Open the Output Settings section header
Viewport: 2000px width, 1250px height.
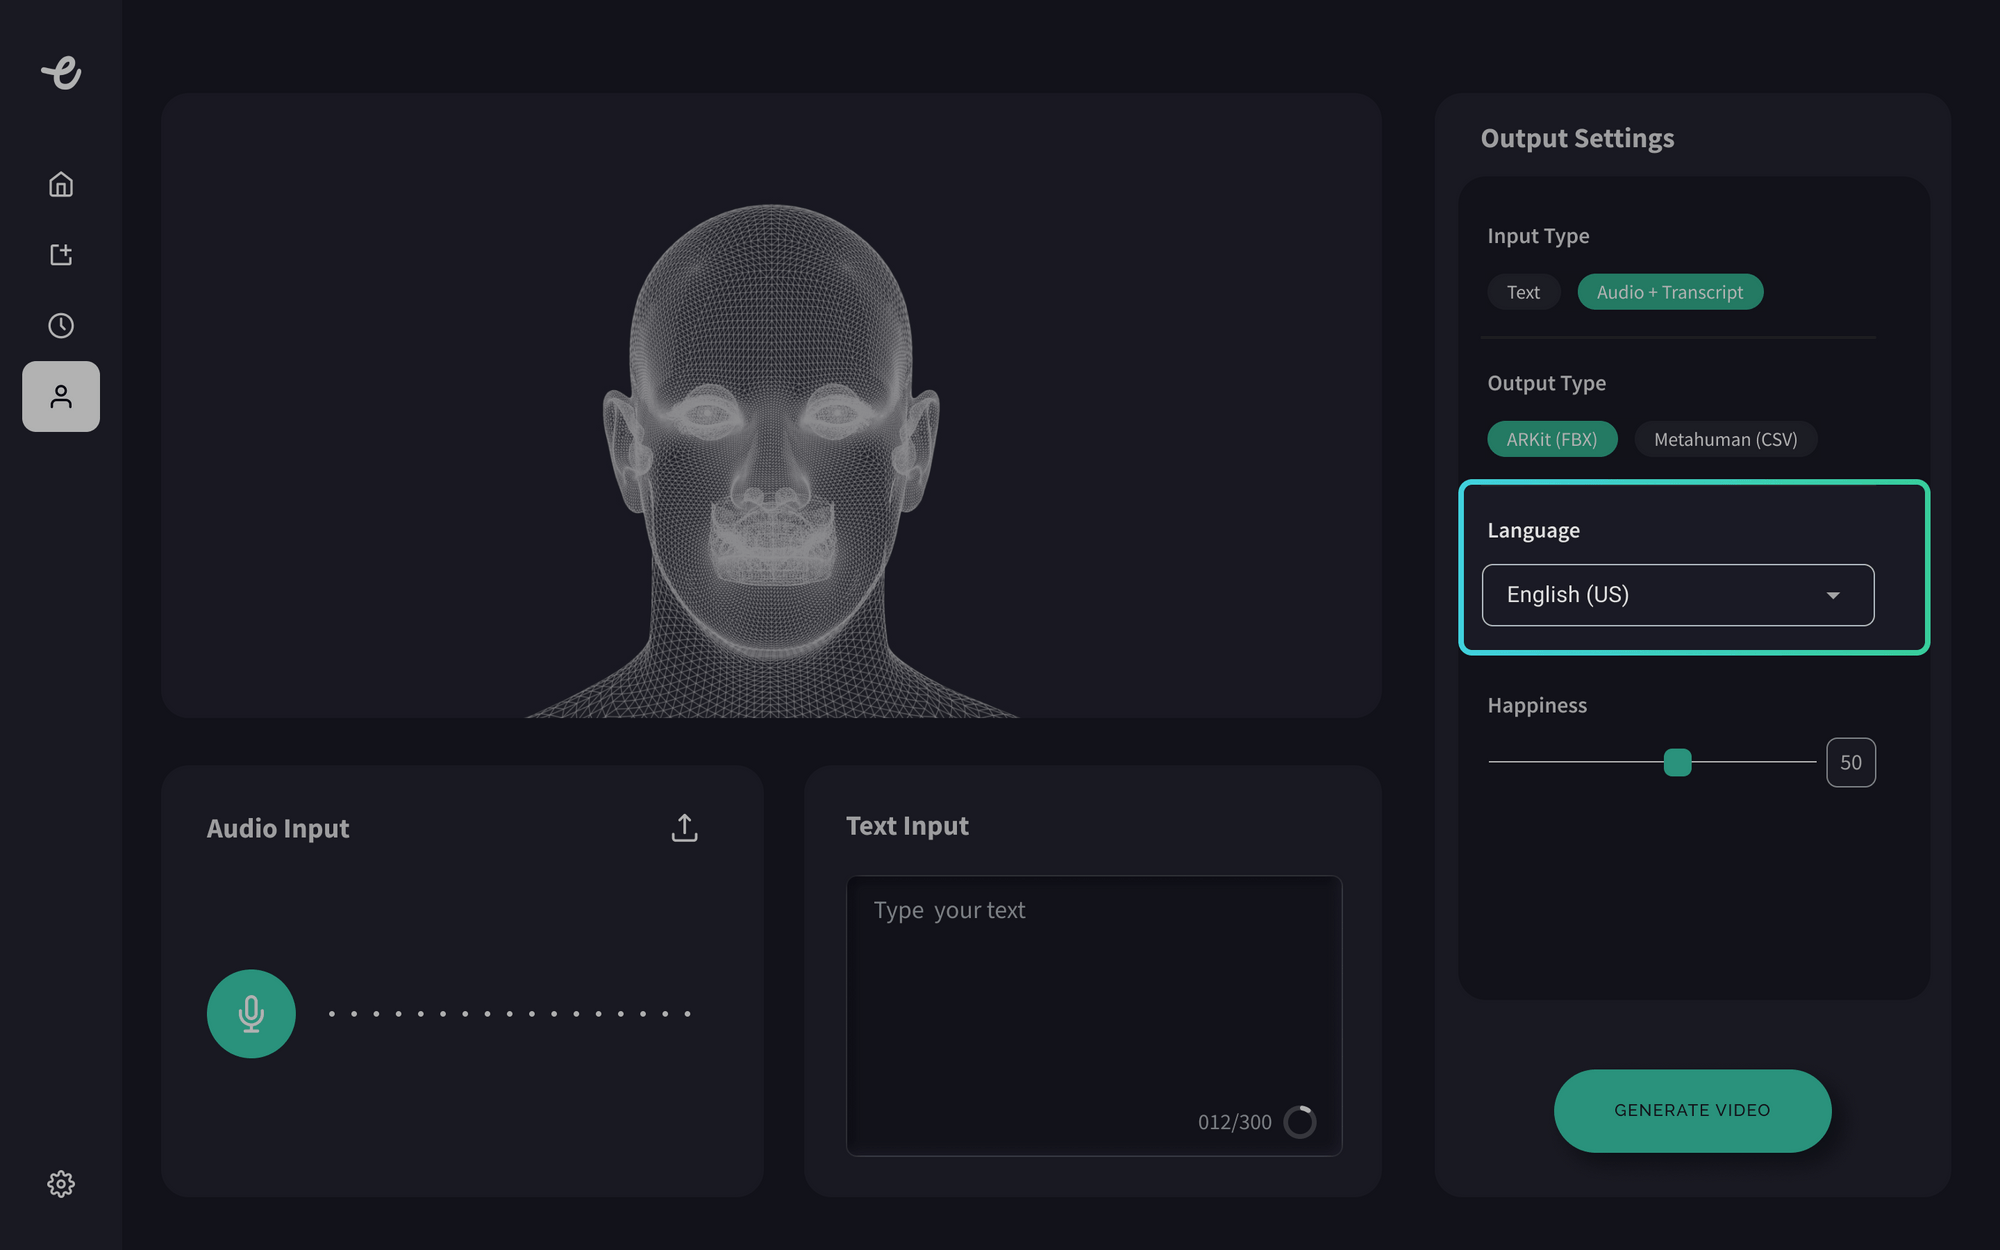[x=1576, y=138]
